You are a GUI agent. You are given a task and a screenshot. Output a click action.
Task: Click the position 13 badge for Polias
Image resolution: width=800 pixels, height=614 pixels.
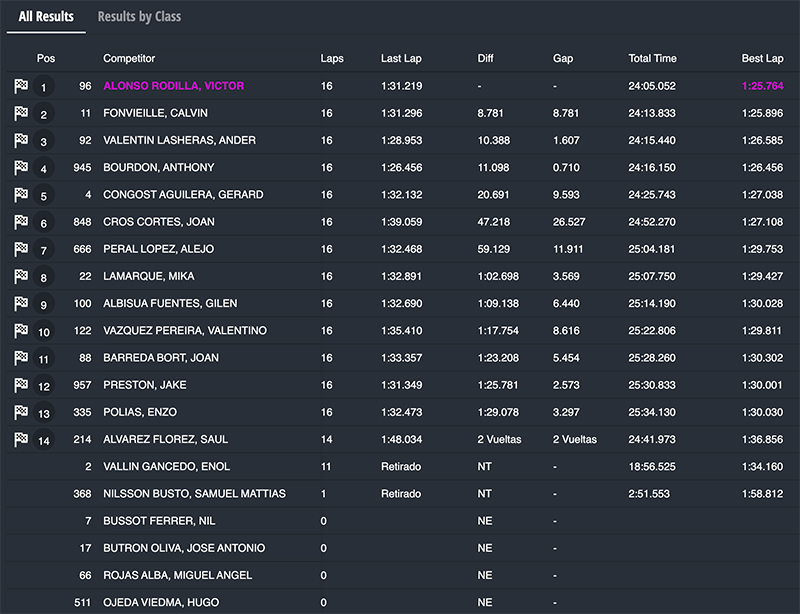tap(43, 412)
